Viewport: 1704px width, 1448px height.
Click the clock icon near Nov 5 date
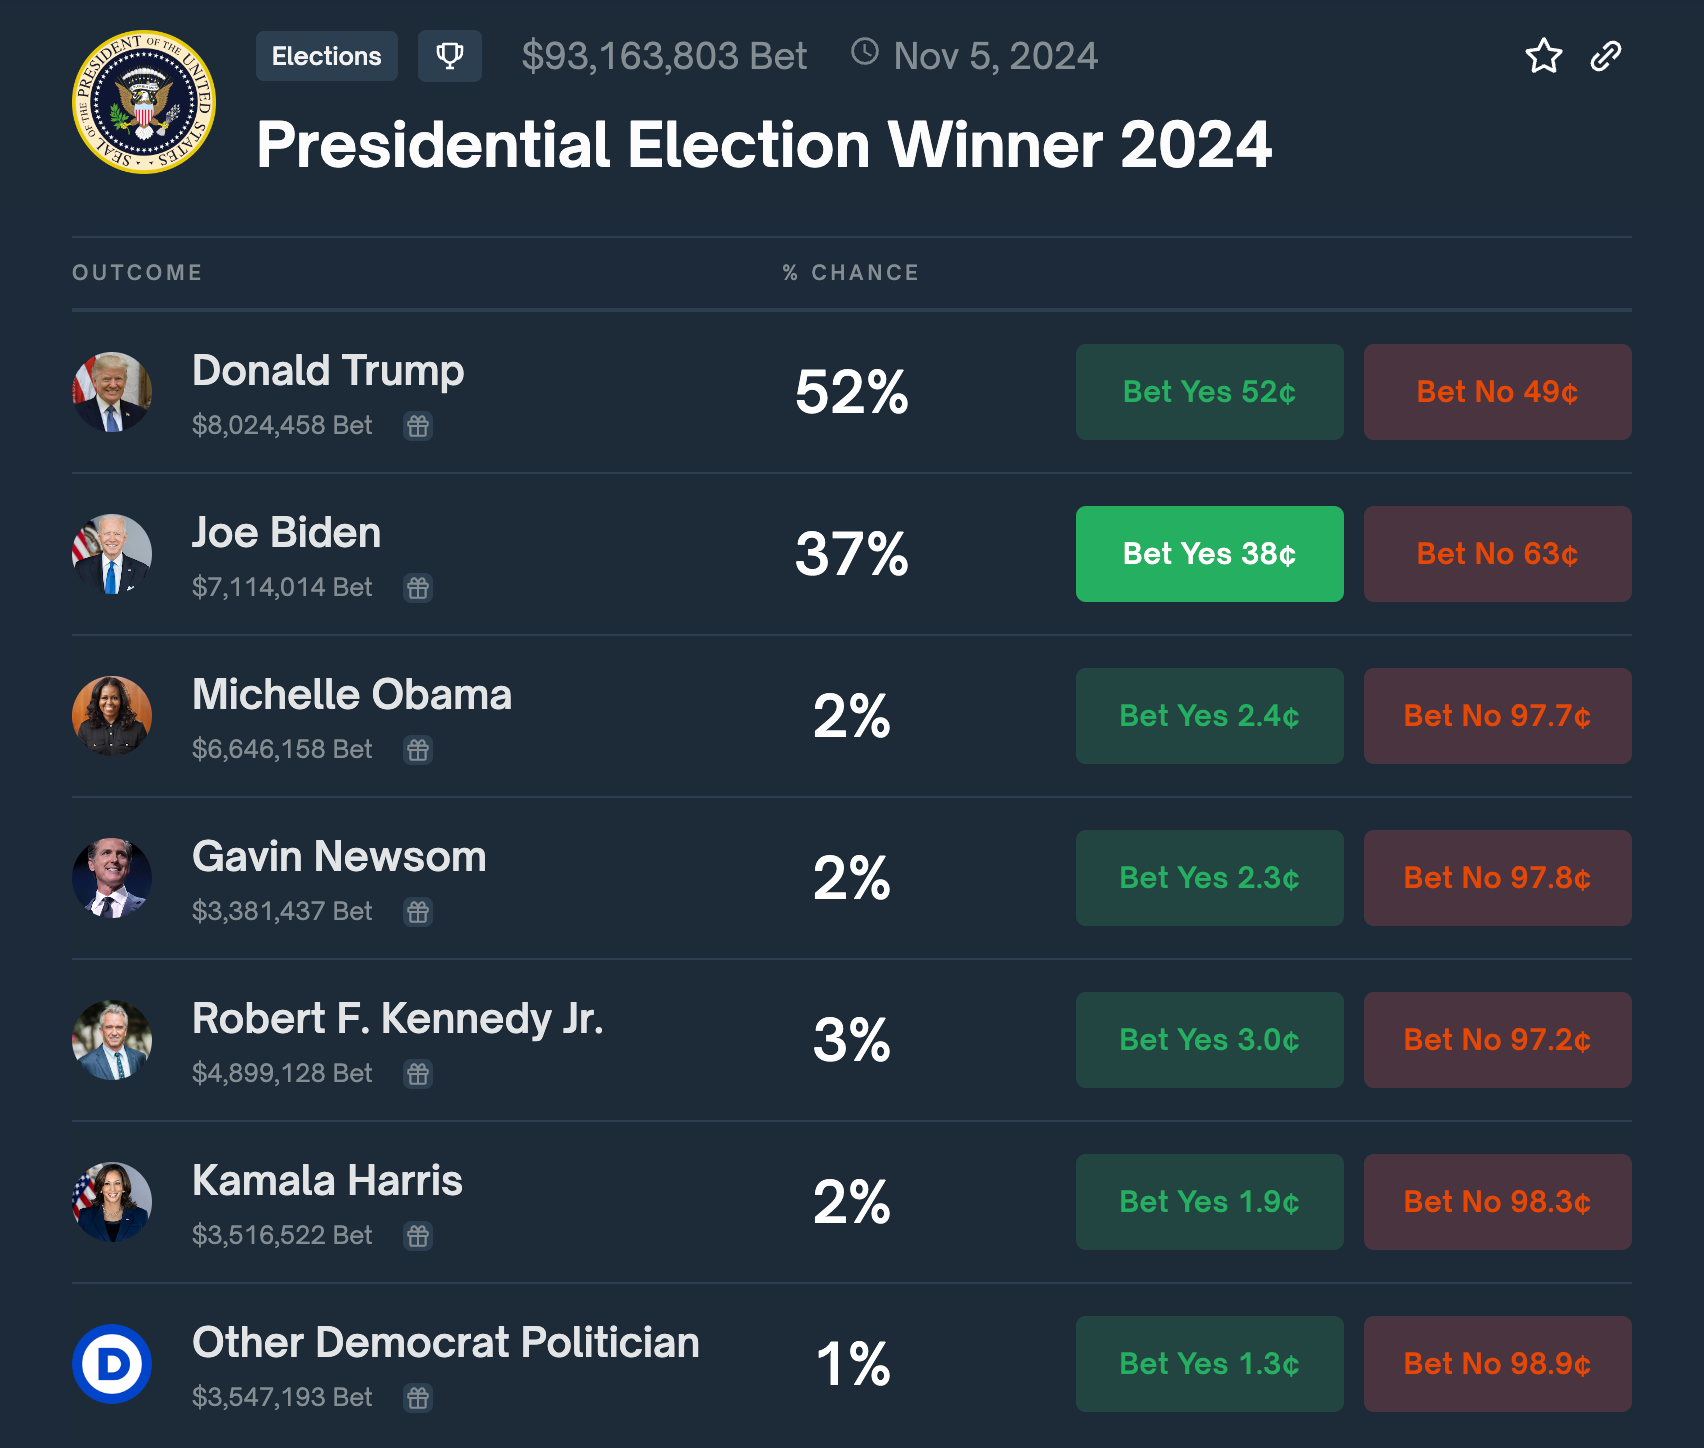click(864, 55)
